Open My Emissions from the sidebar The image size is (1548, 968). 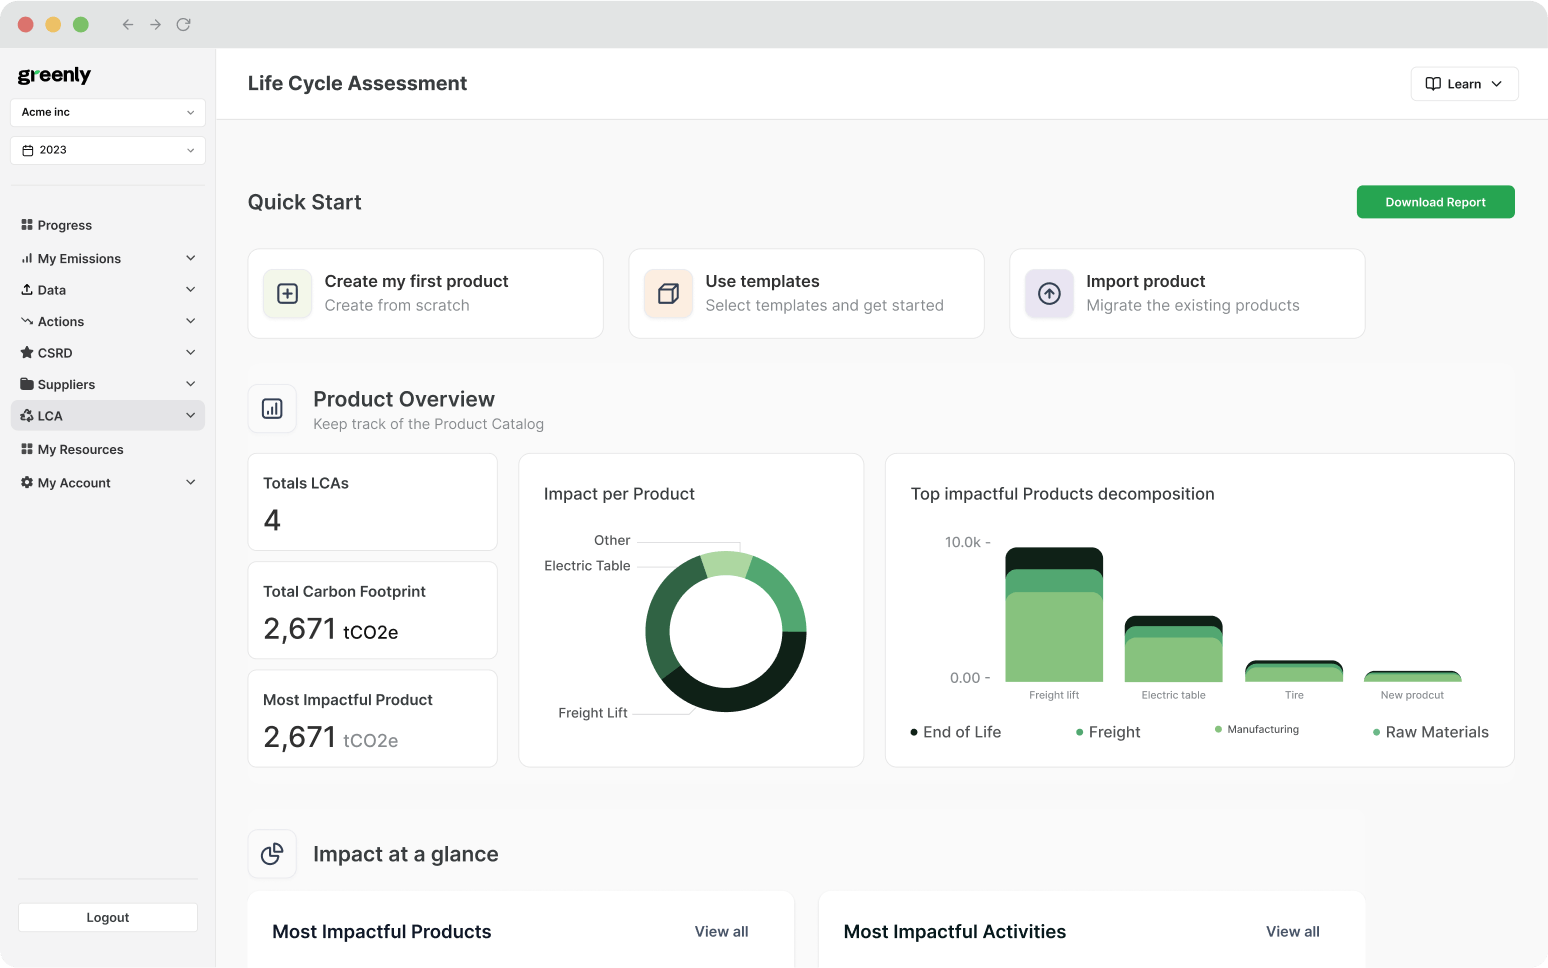(x=27, y=258)
